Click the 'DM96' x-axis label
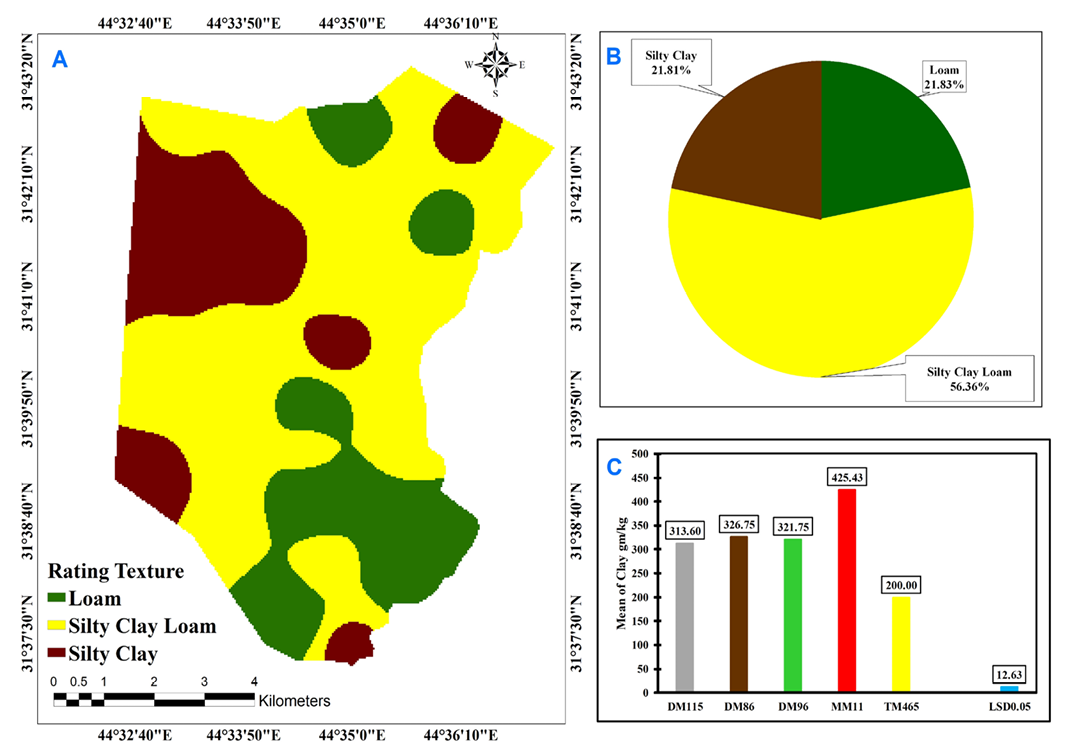The image size is (1065, 751). click(793, 706)
